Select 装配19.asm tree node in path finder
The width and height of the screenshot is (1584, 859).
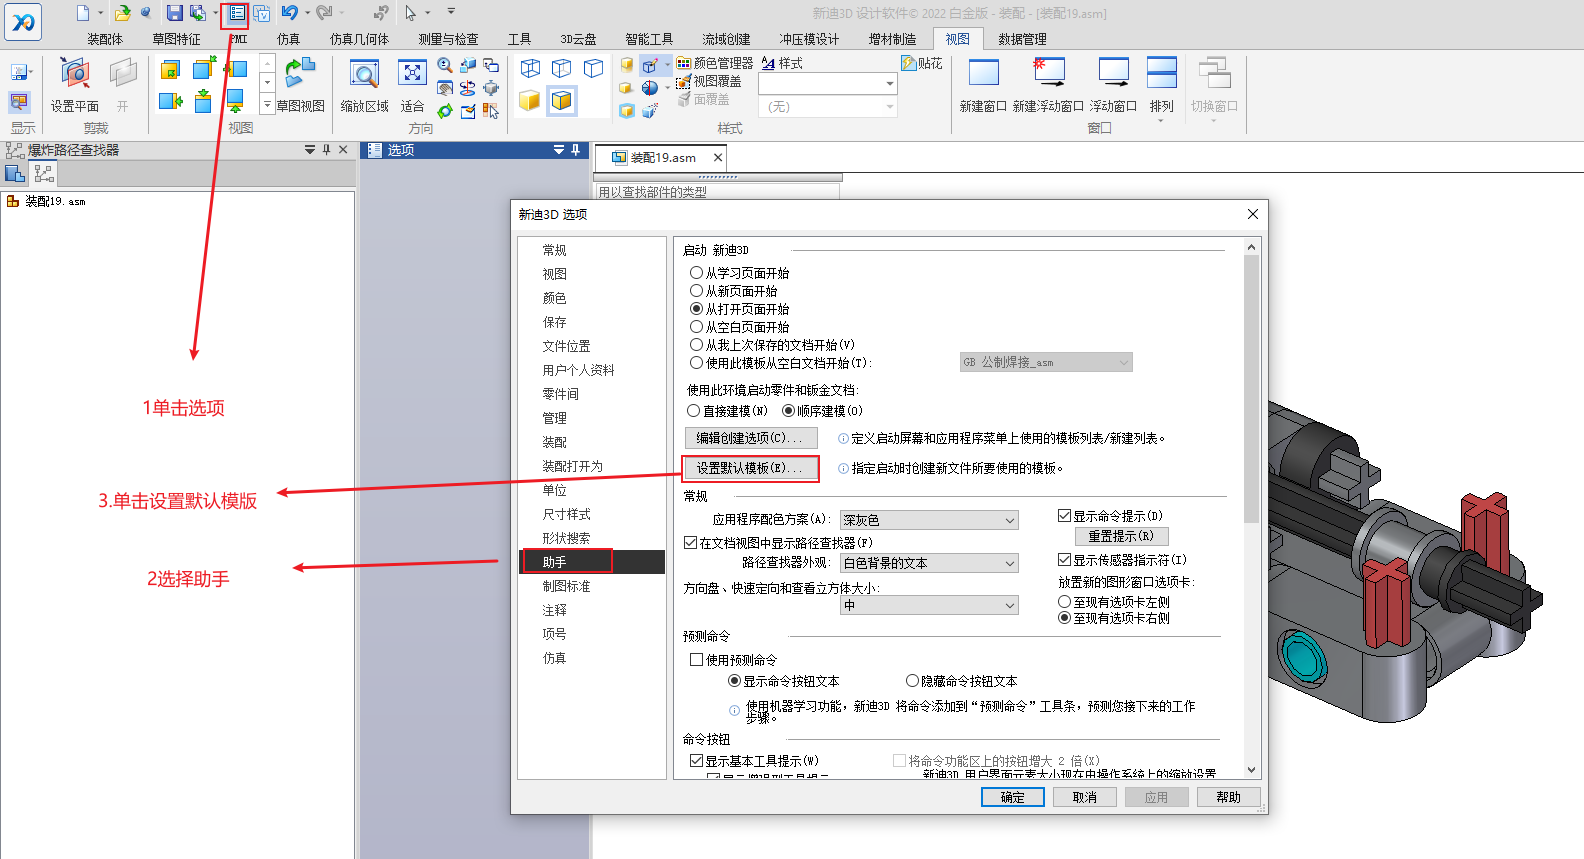coord(46,201)
